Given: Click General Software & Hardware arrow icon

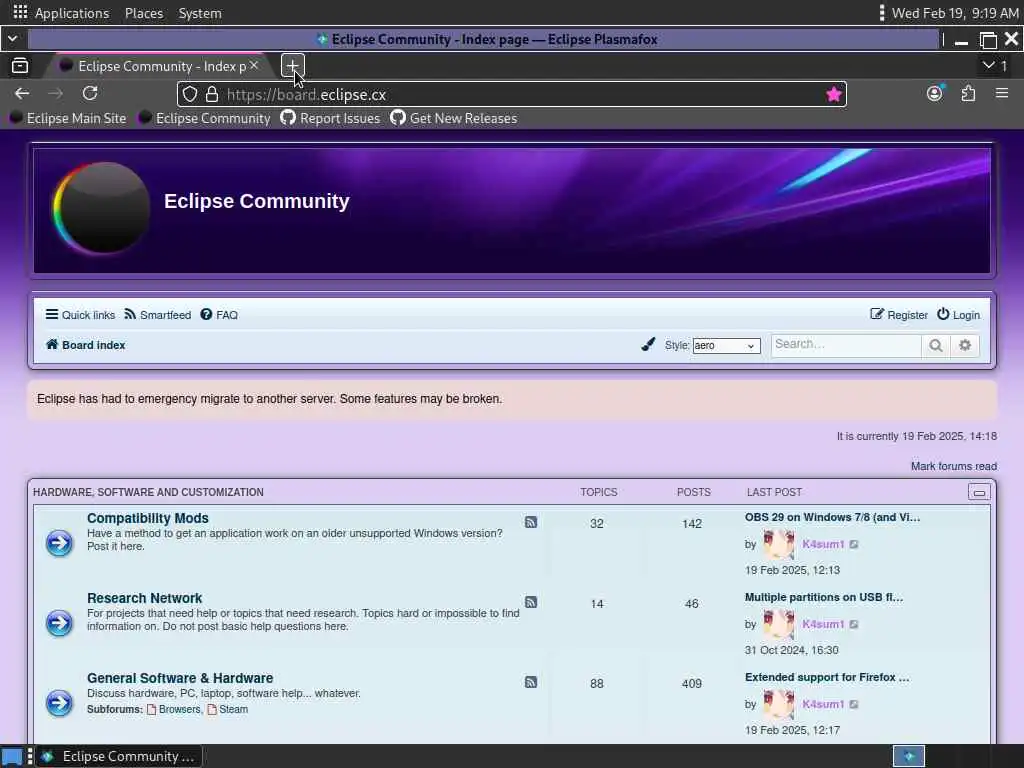Looking at the screenshot, I should click(x=59, y=703).
